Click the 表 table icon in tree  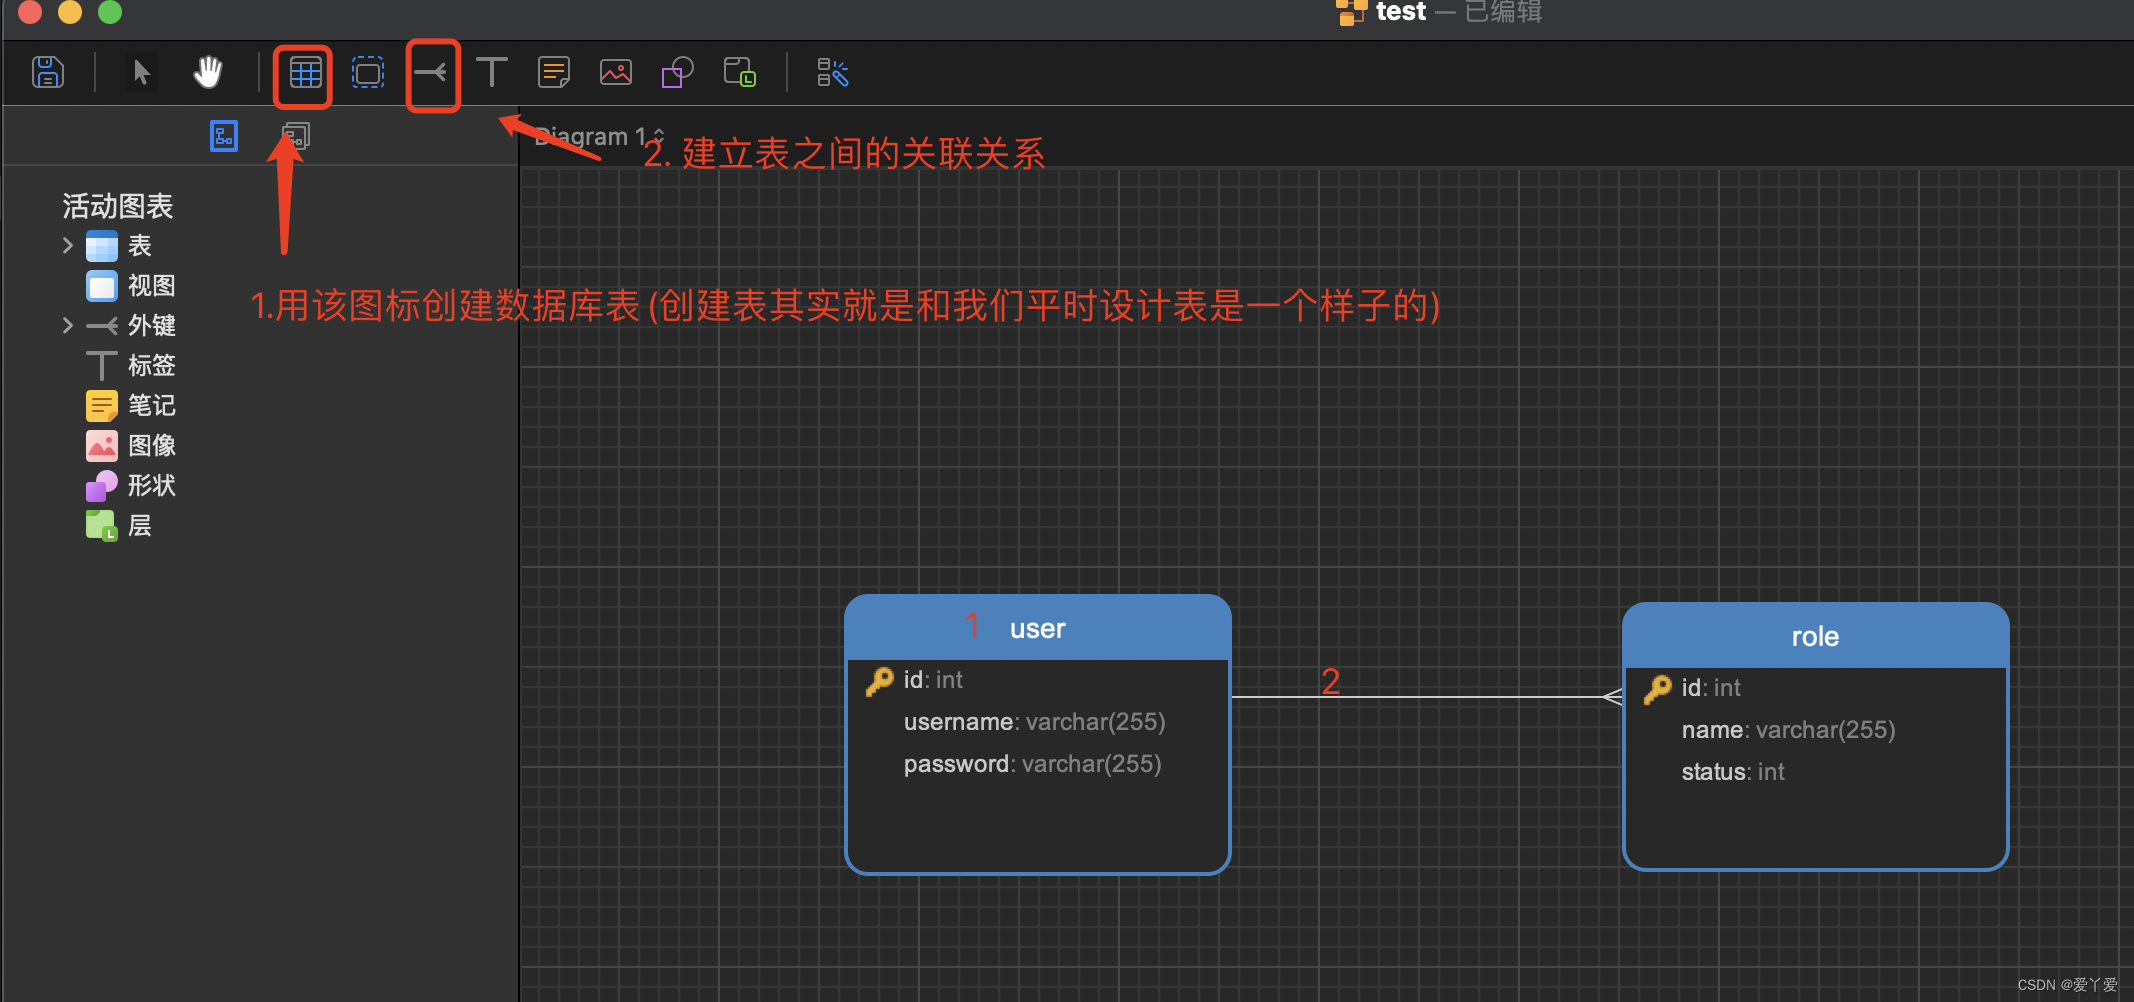point(102,246)
